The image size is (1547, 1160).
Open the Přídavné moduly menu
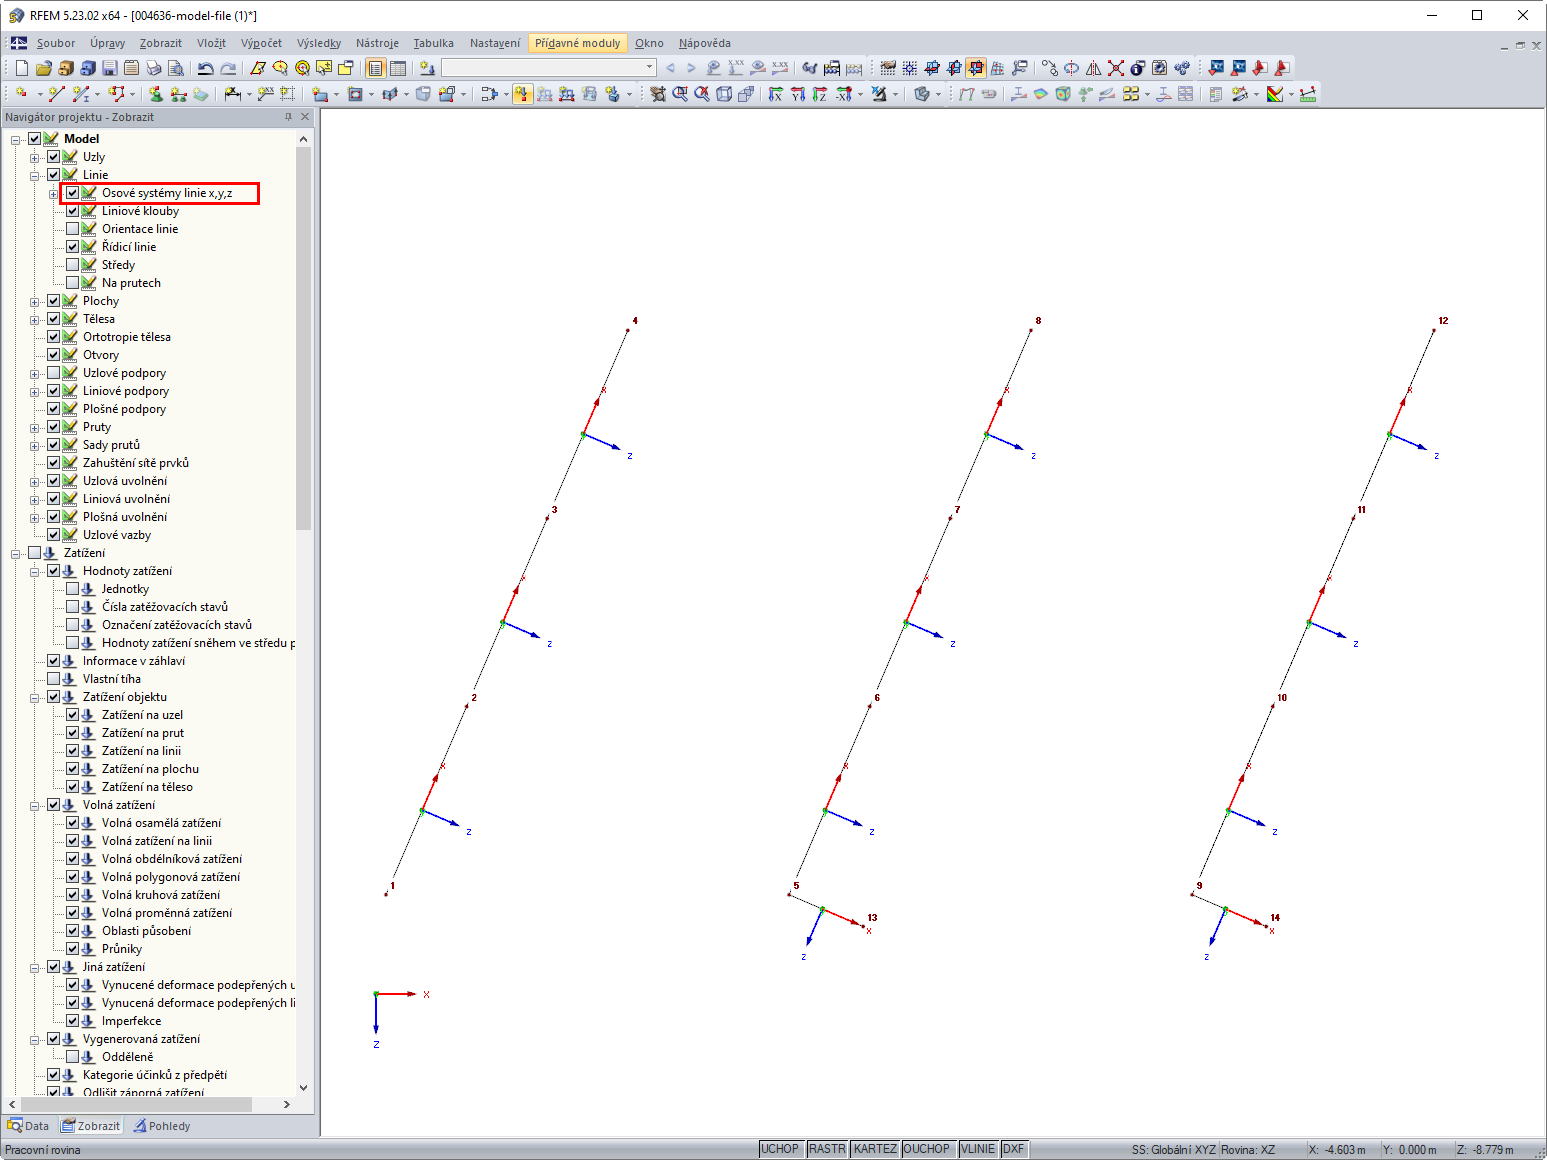click(x=577, y=43)
